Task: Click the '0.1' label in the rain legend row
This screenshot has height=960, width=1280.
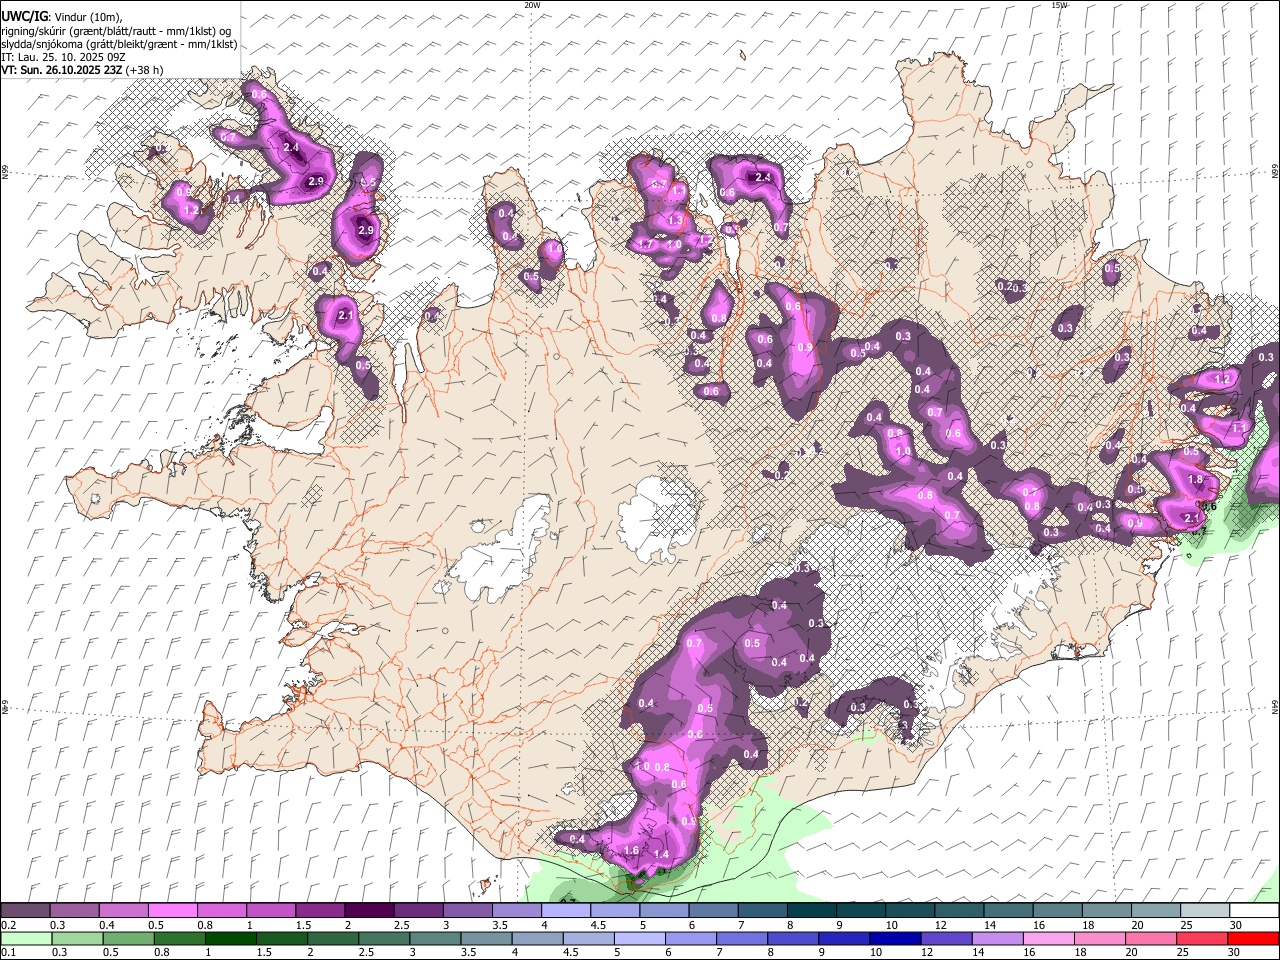Action: pos(8,952)
